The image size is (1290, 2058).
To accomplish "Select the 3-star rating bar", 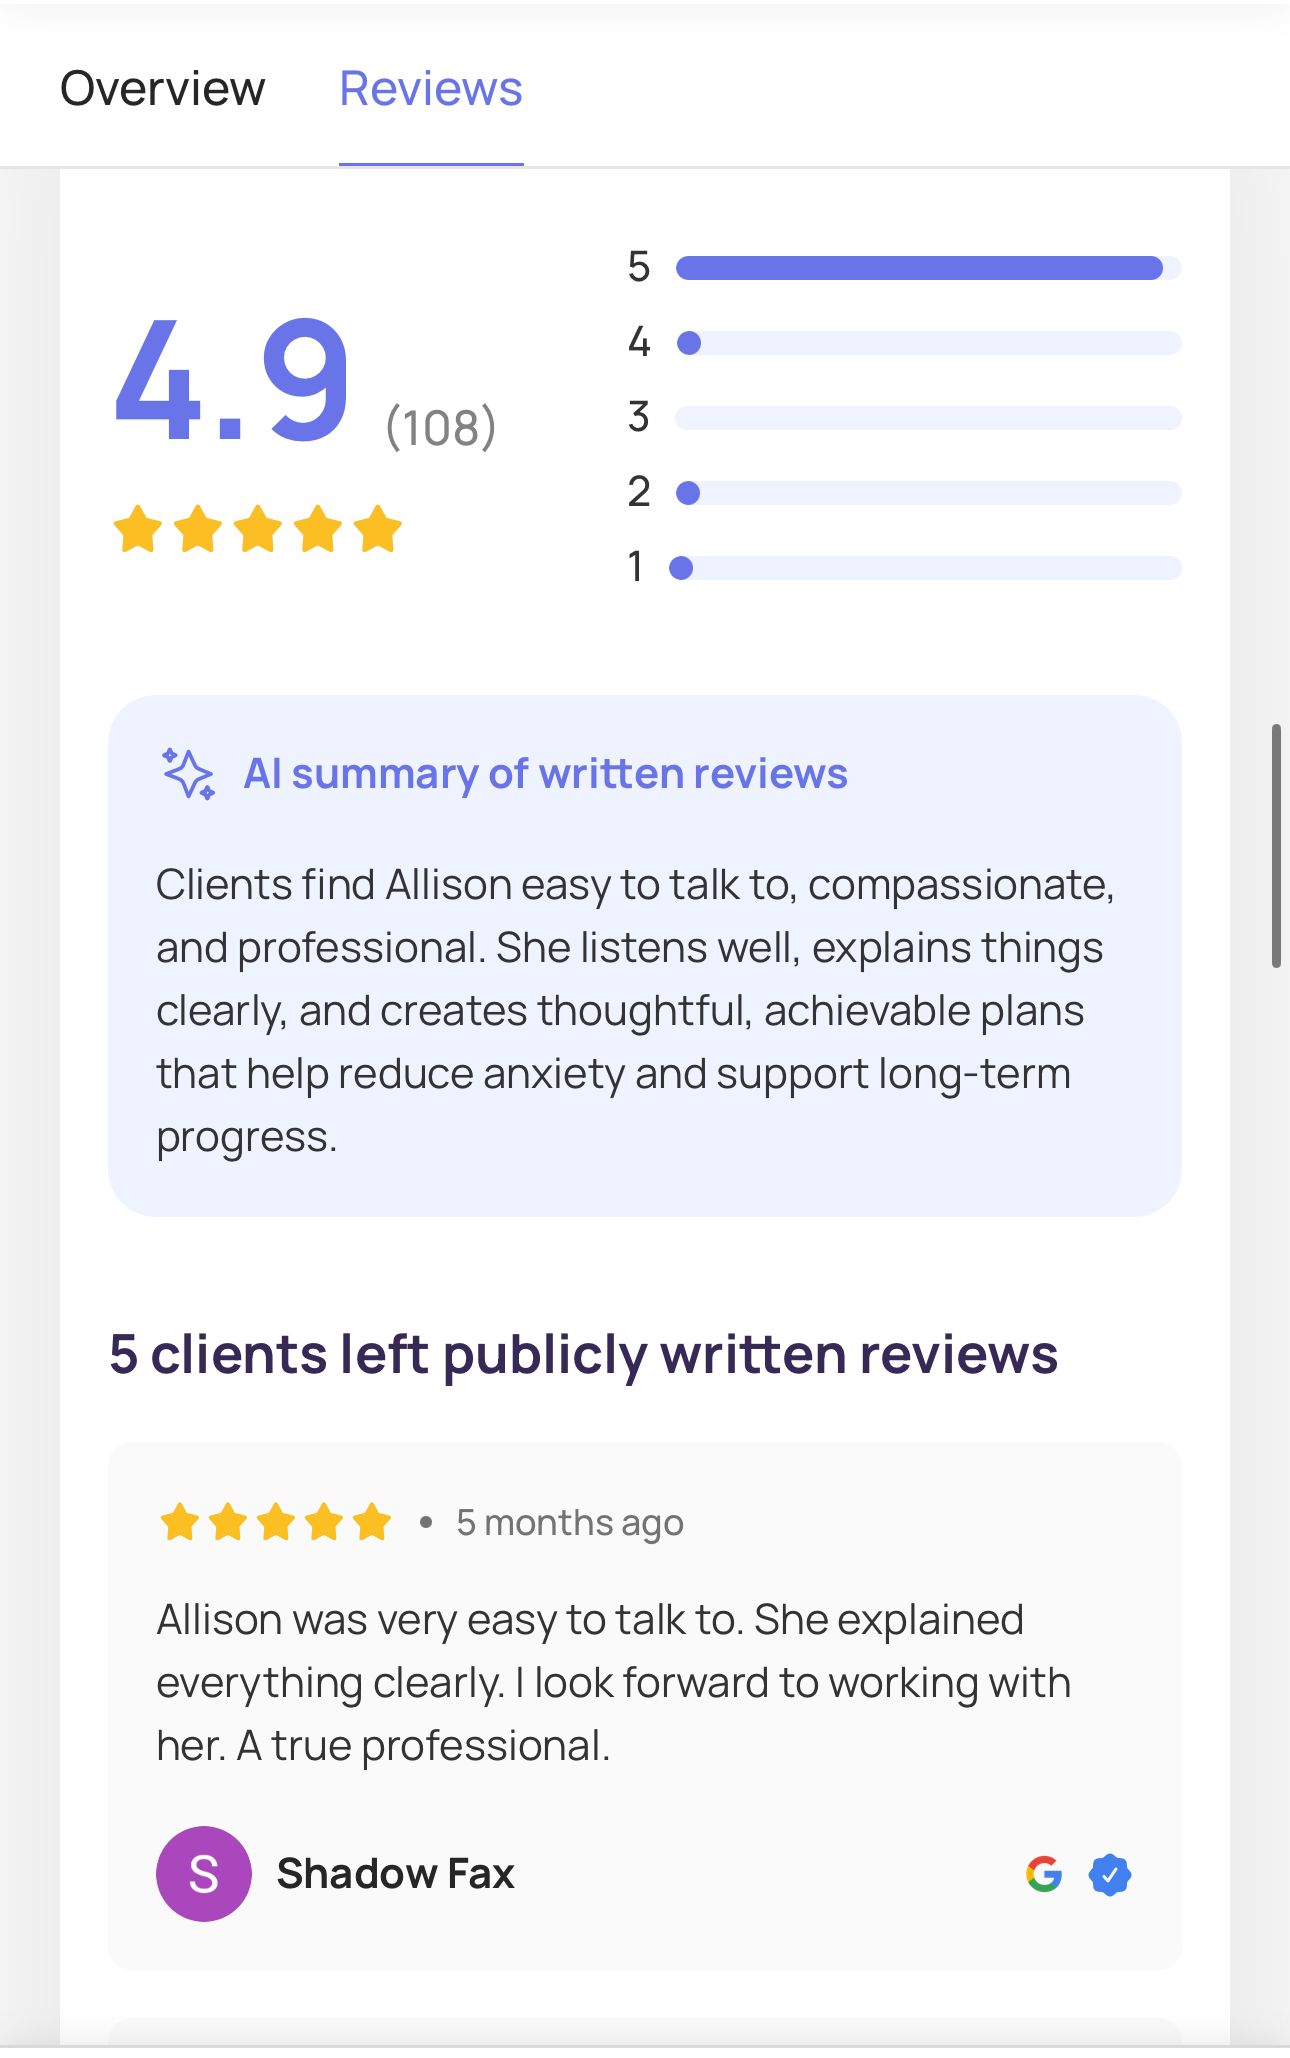I will tap(928, 418).
